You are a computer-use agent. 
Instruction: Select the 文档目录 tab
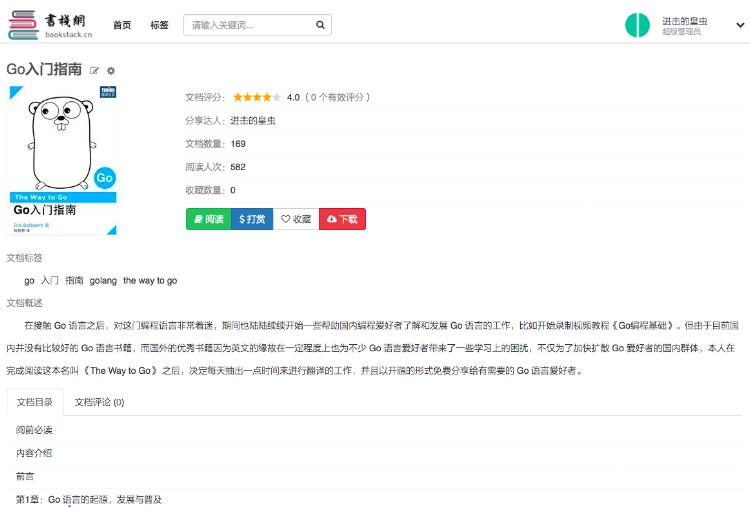pyautogui.click(x=35, y=402)
